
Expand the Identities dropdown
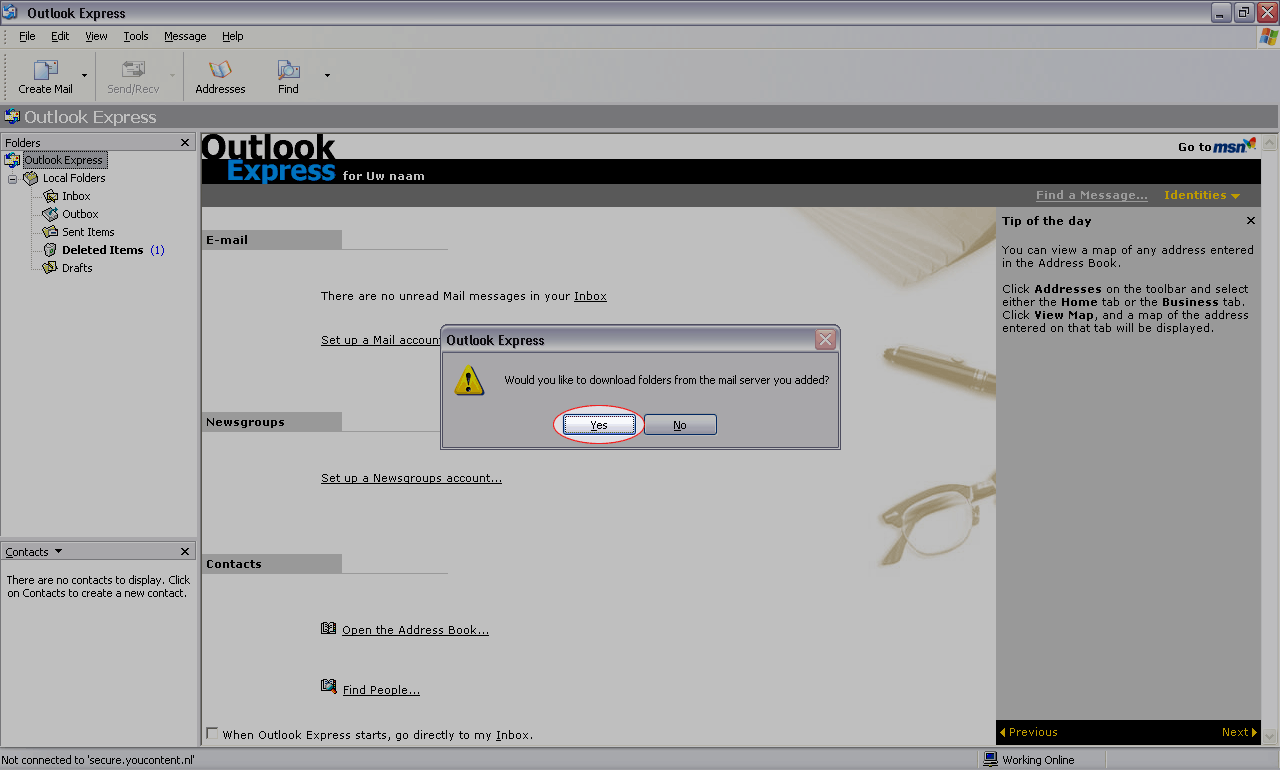click(x=1202, y=195)
